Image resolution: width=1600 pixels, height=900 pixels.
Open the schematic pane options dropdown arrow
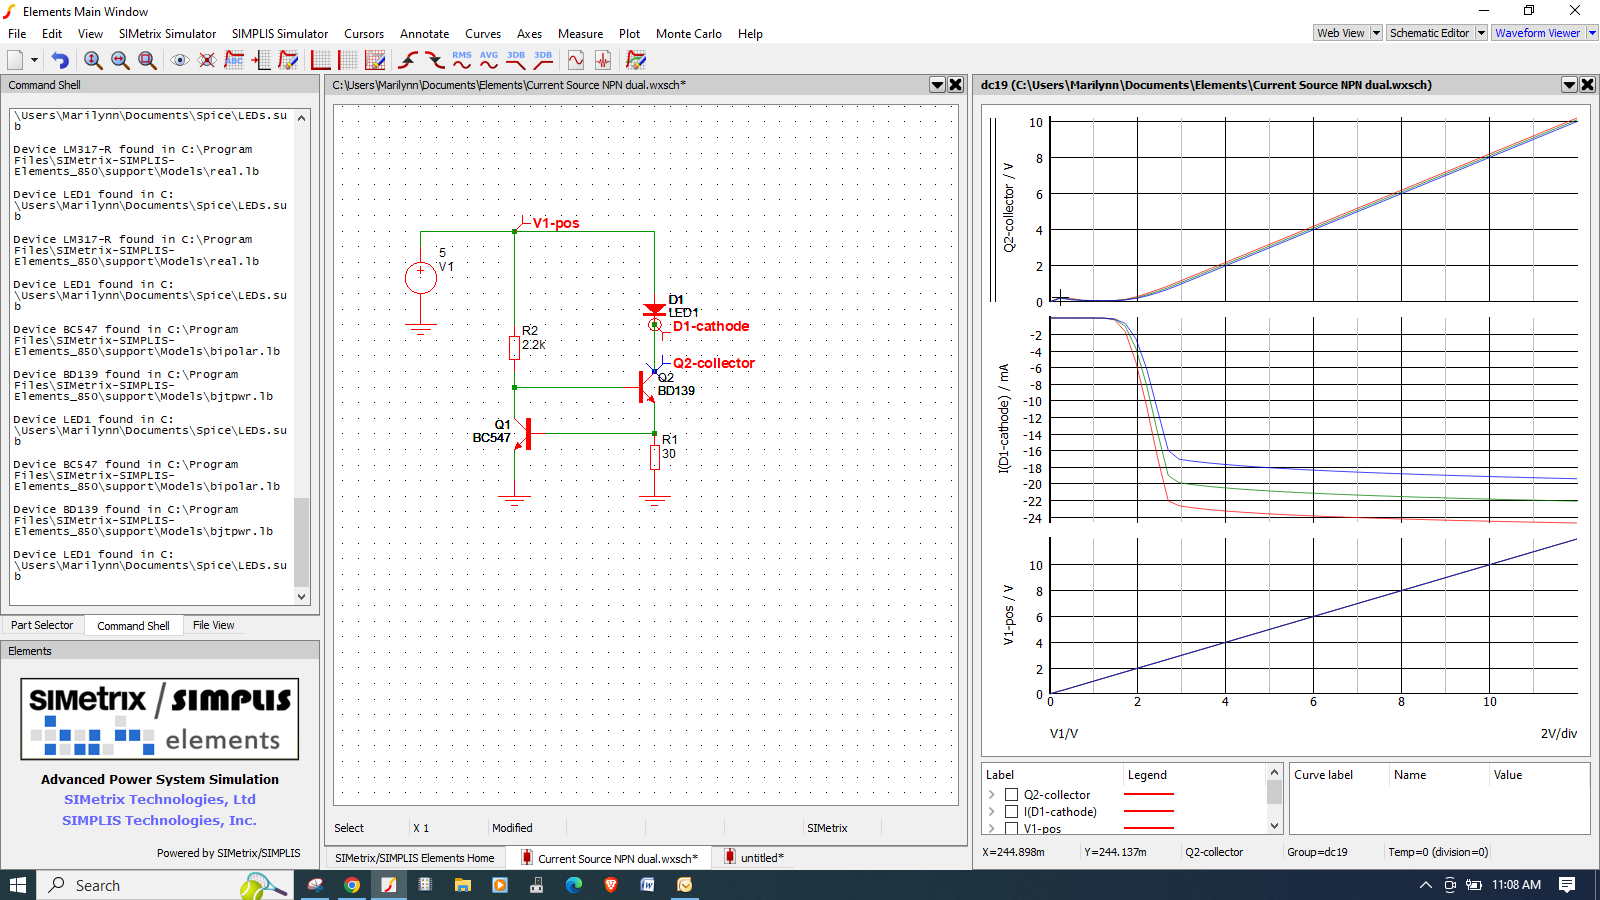[x=937, y=85]
